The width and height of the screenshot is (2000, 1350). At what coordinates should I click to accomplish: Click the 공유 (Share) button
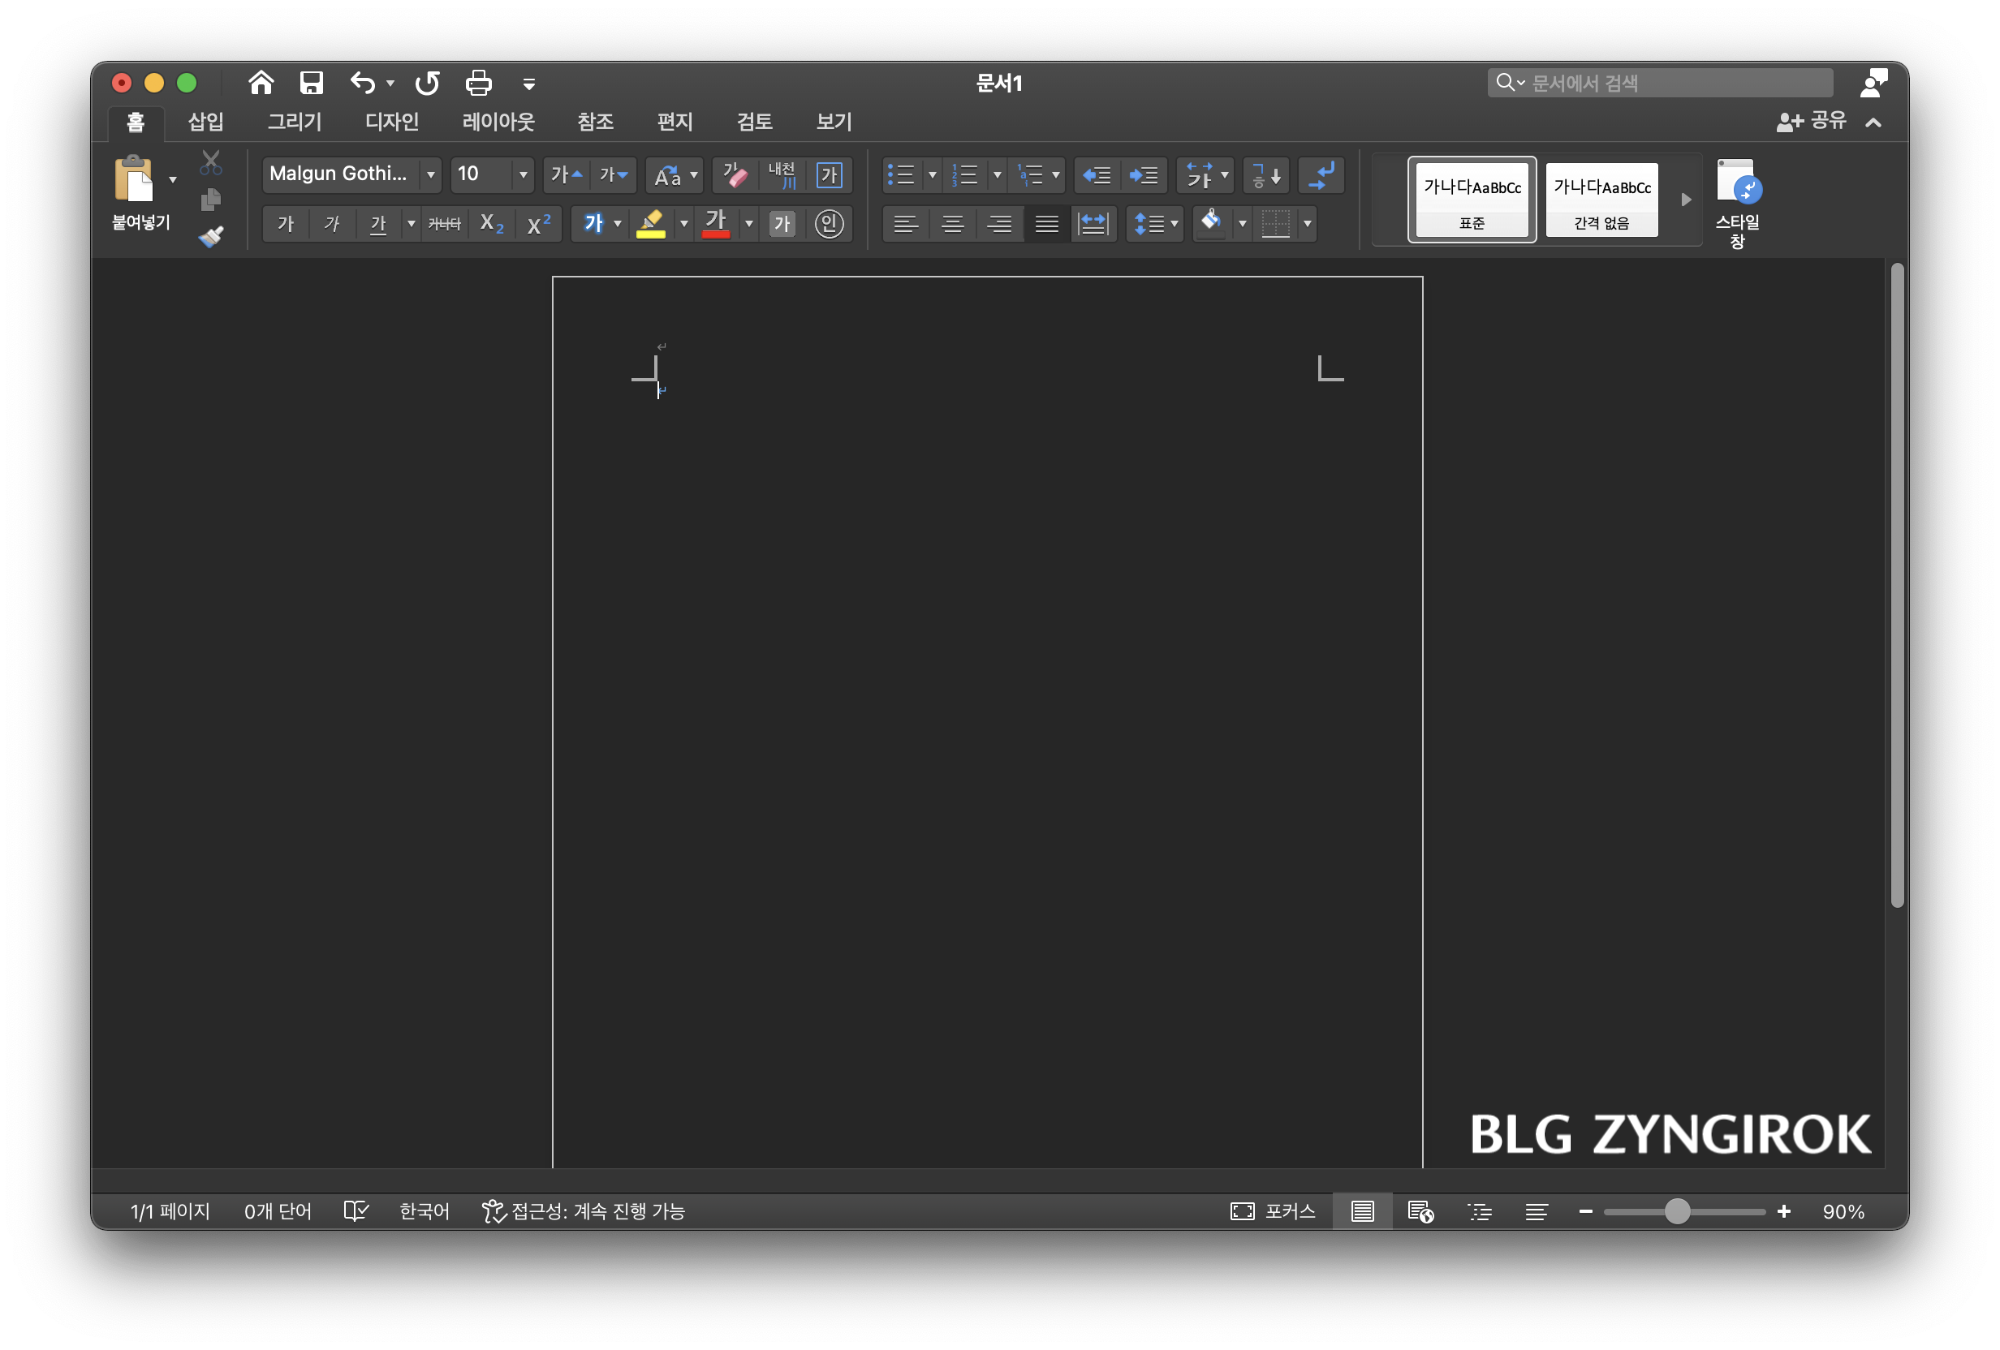pos(1812,121)
